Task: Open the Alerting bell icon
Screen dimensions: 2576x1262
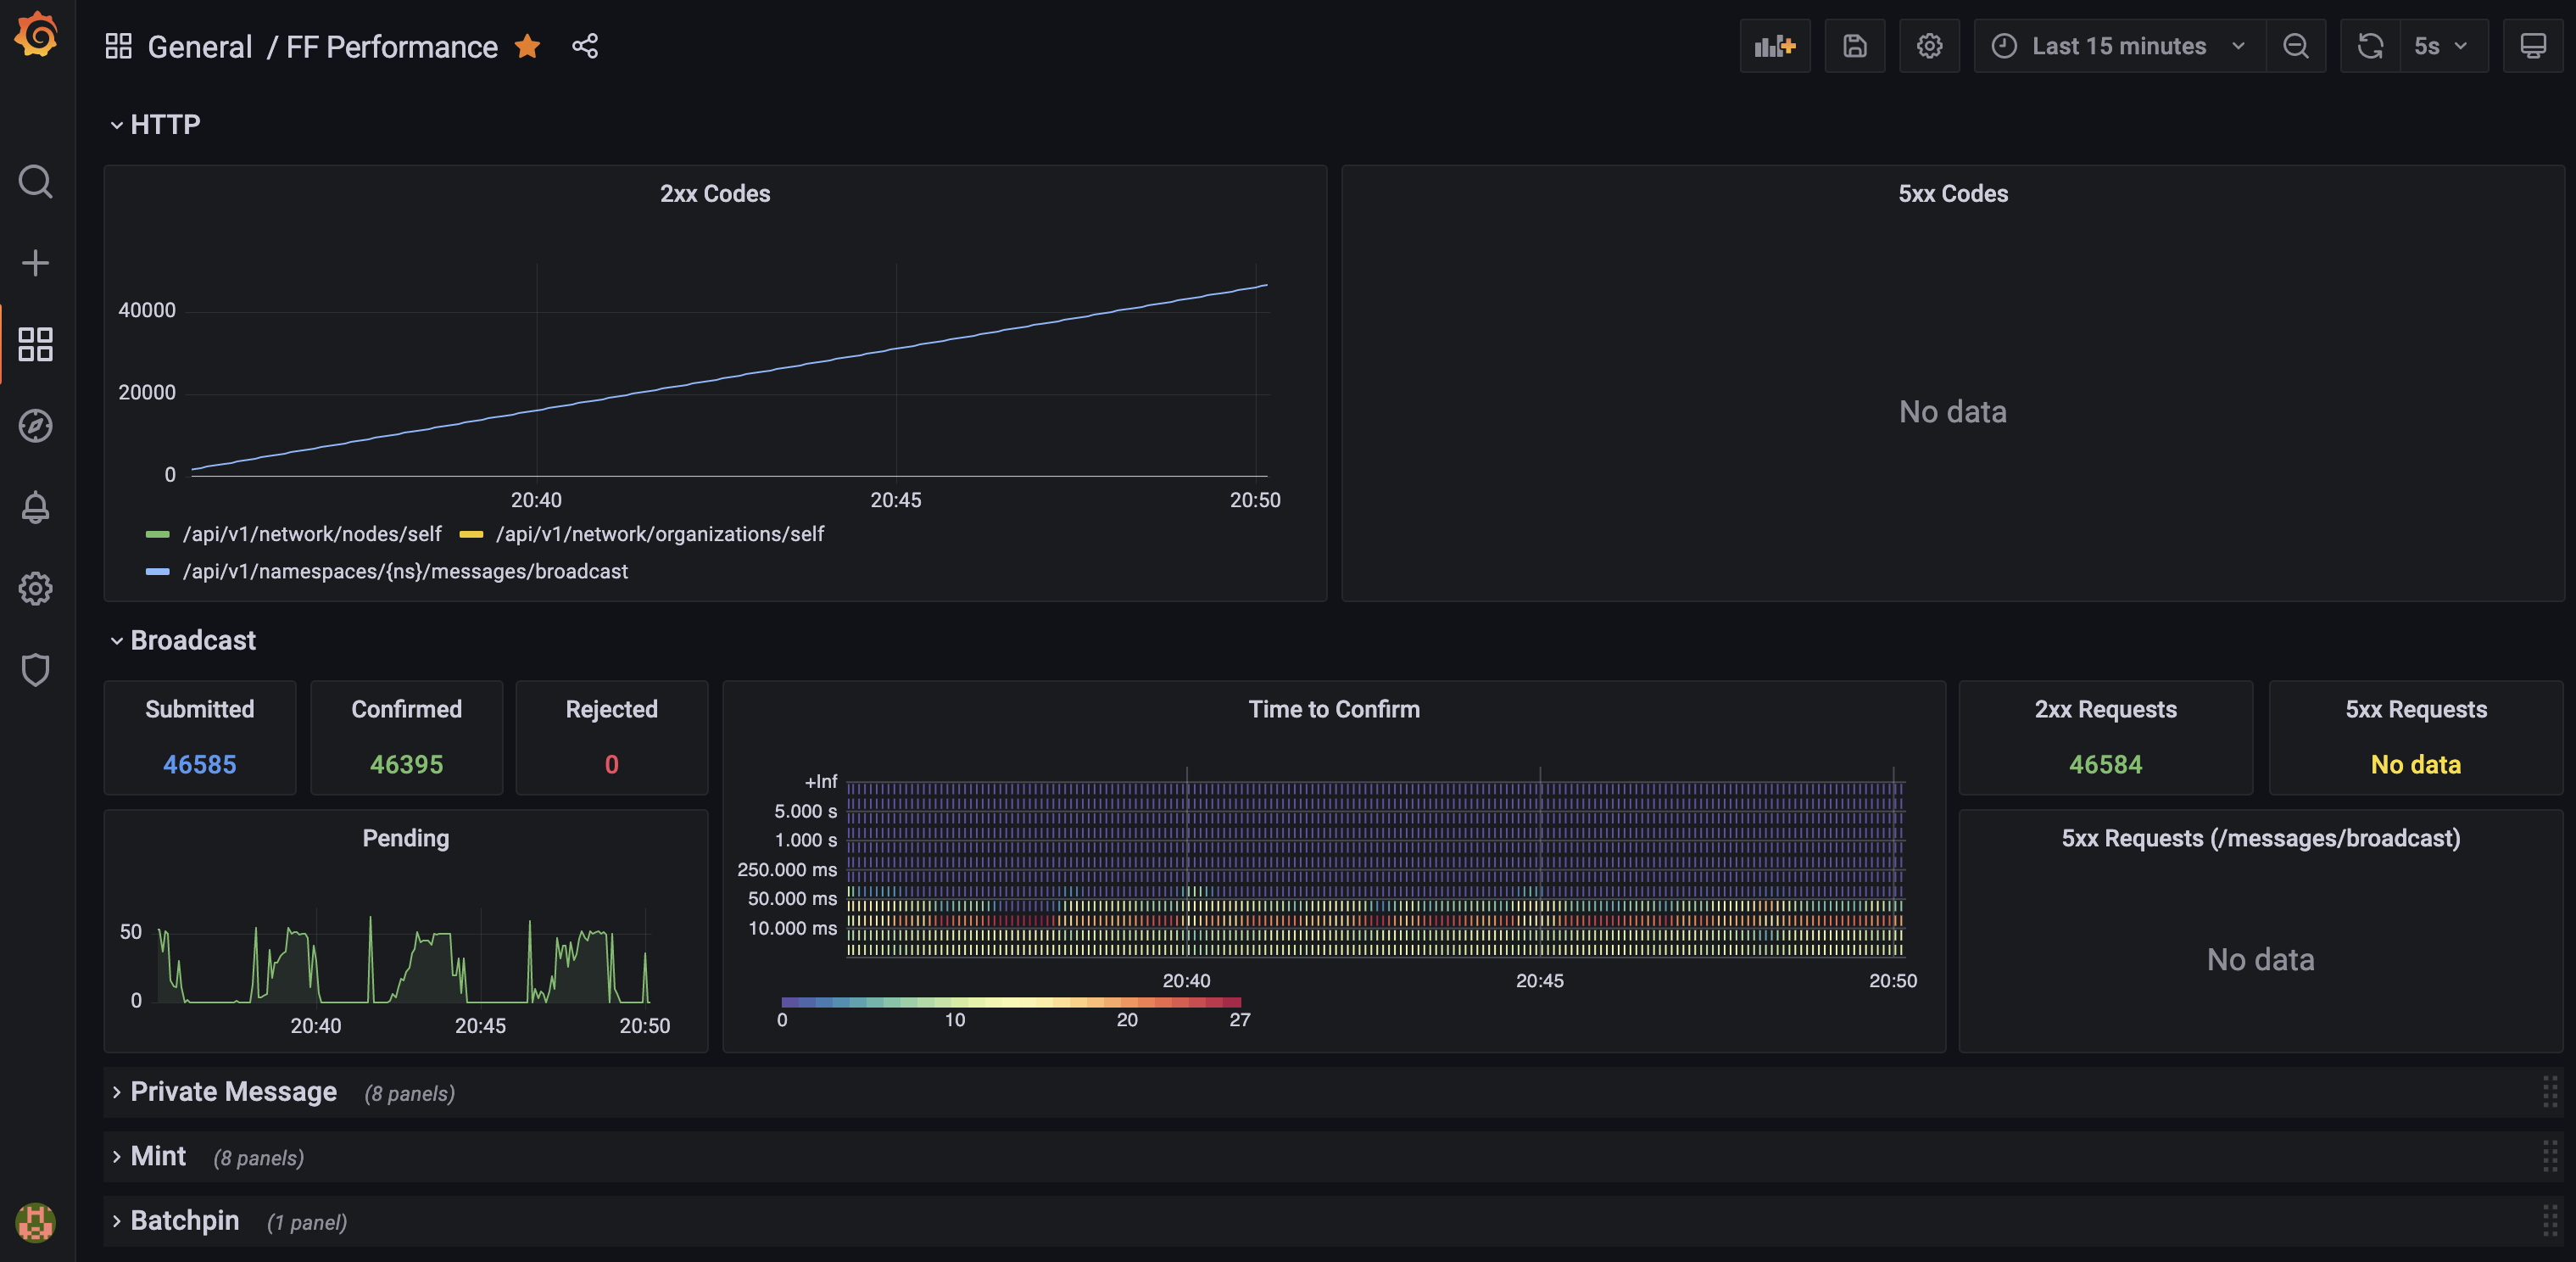Action: 36,507
